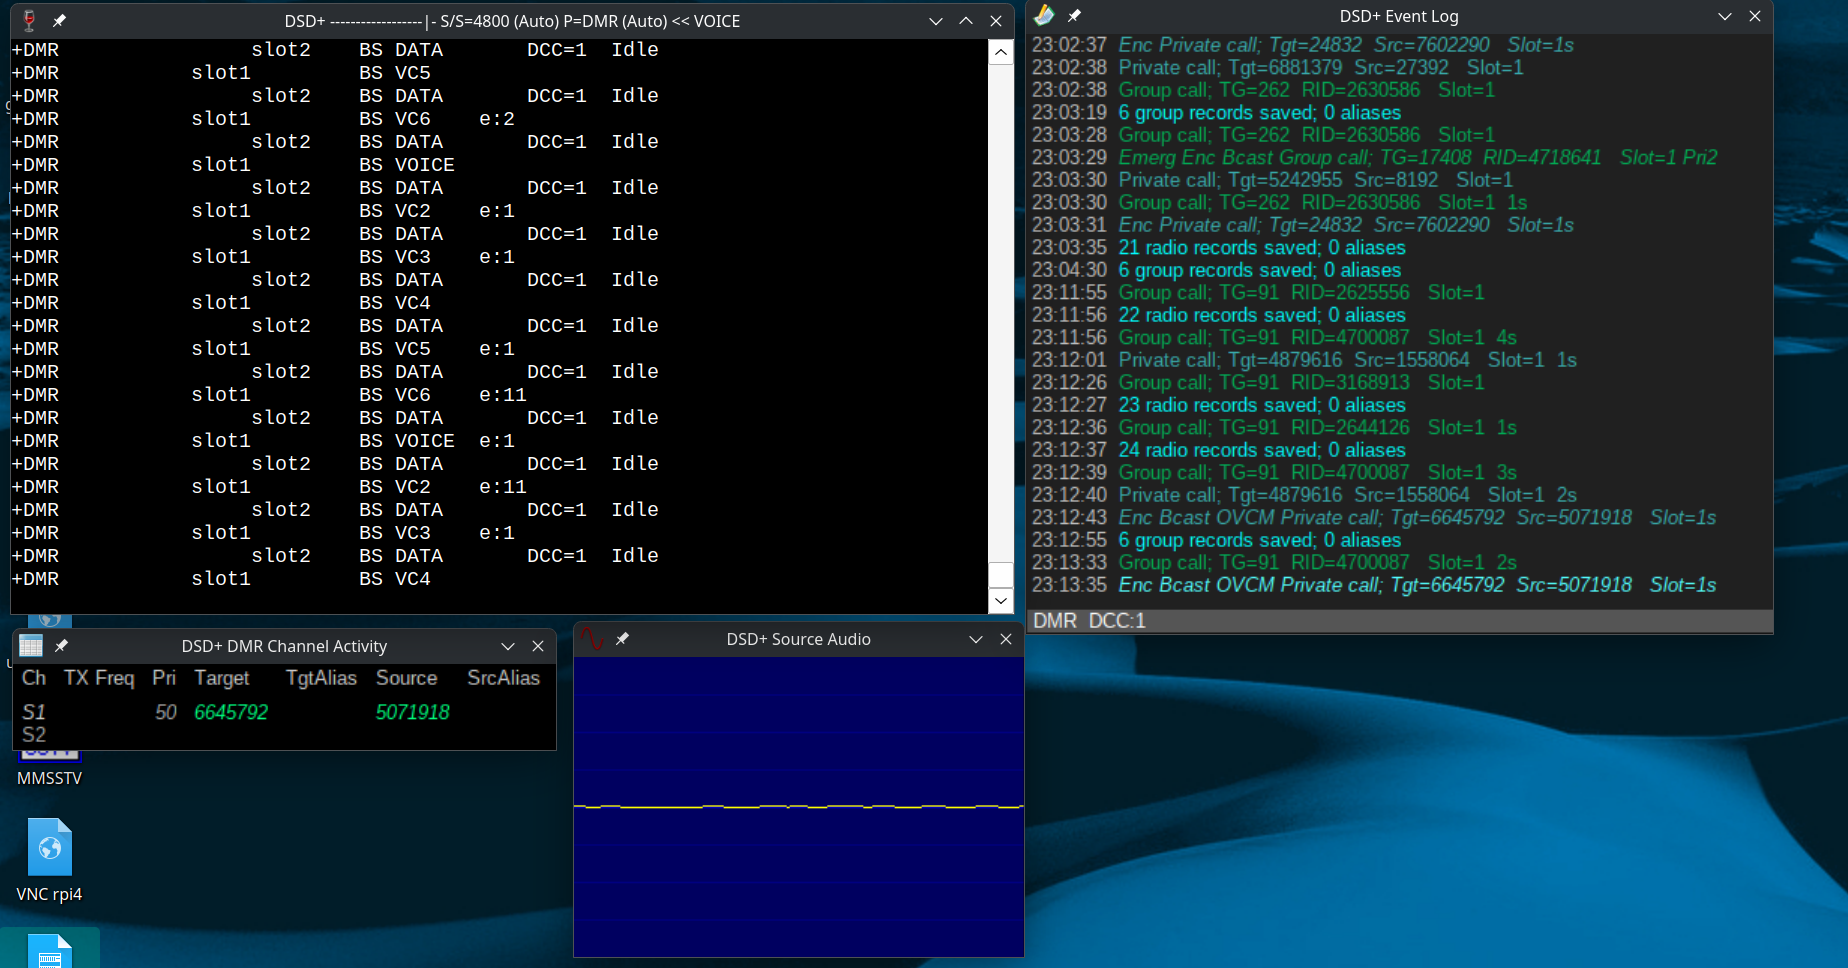
Task: Click the DSD+ main window app icon
Action: [x=29, y=21]
